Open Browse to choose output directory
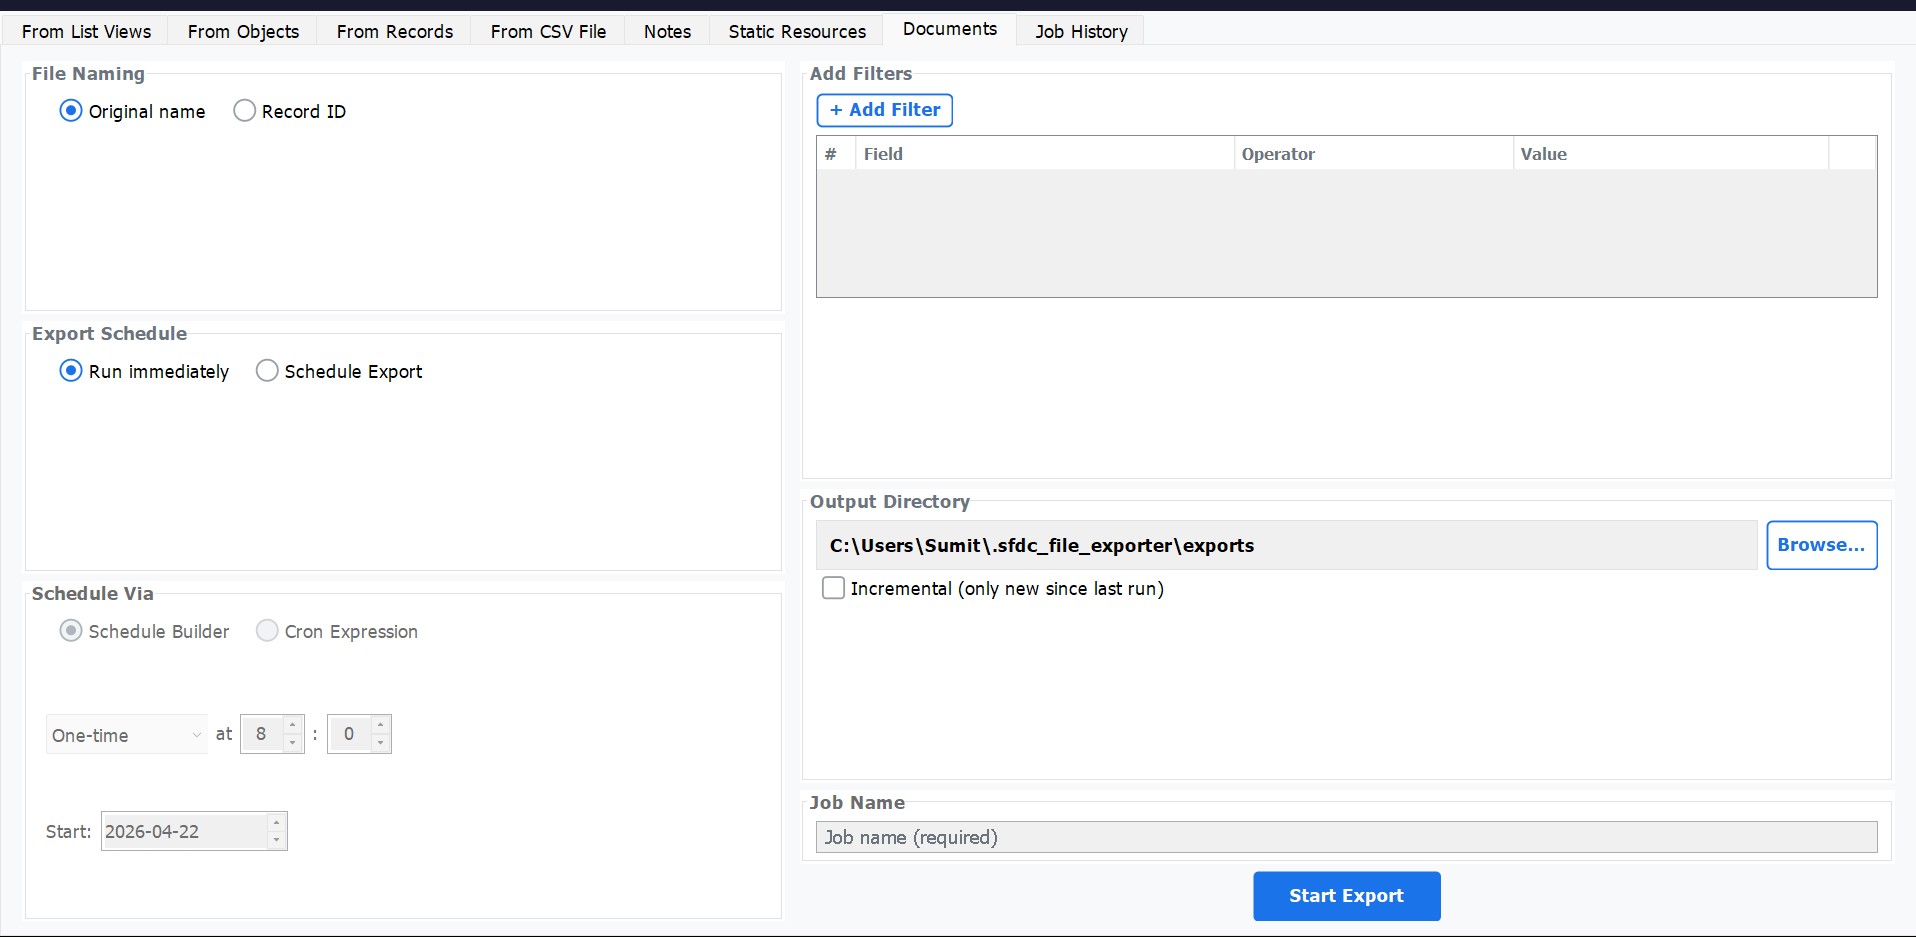The image size is (1916, 937). [x=1821, y=545]
